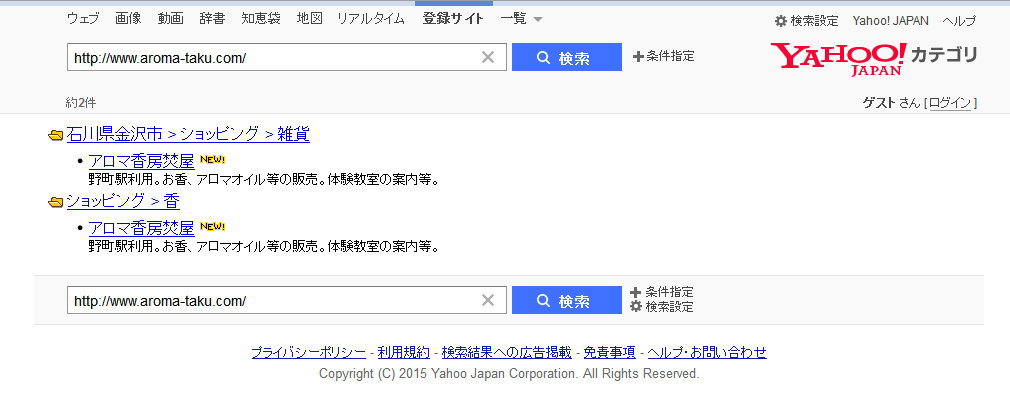Open top 条件指定 plus option
The width and height of the screenshot is (1010, 420).
663,57
